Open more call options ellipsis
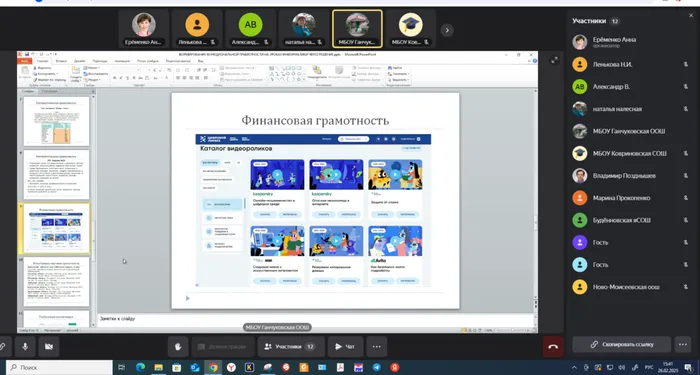Image resolution: width=700 pixels, height=375 pixels. 376,346
